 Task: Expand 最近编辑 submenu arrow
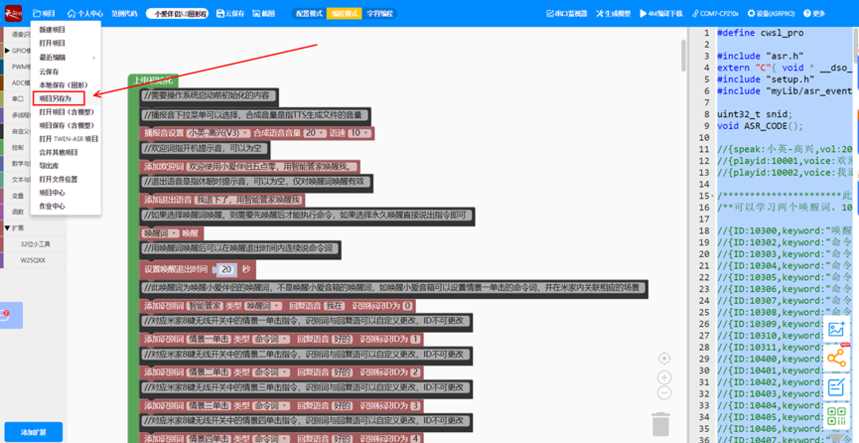pyautogui.click(x=94, y=57)
